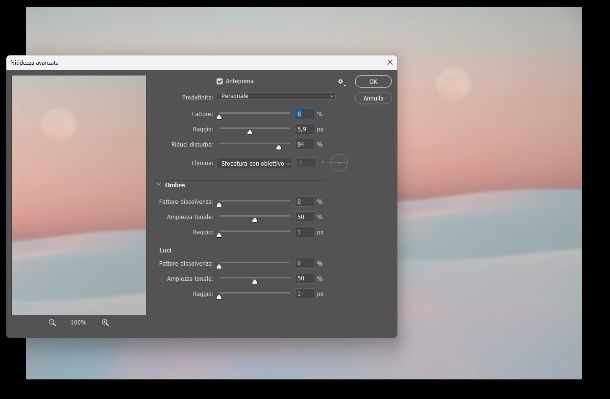Confirm with the OK button
Image resolution: width=610 pixels, height=399 pixels.
(373, 82)
